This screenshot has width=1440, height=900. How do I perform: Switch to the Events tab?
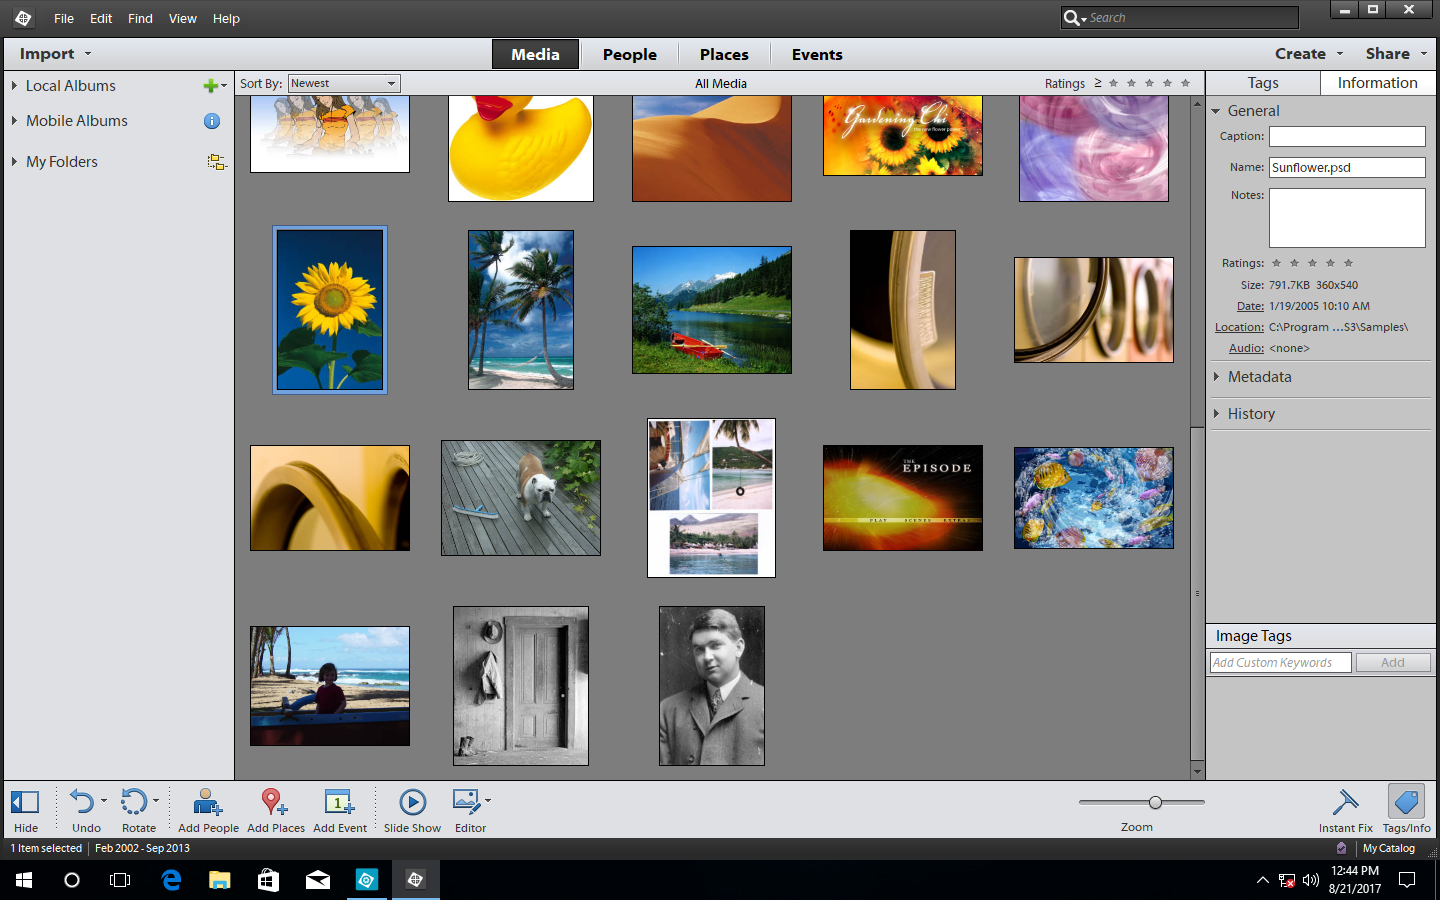tap(817, 54)
